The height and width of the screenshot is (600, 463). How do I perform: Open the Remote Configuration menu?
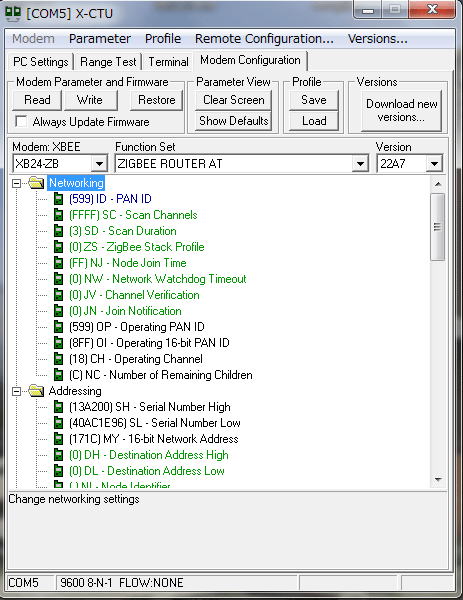264,39
